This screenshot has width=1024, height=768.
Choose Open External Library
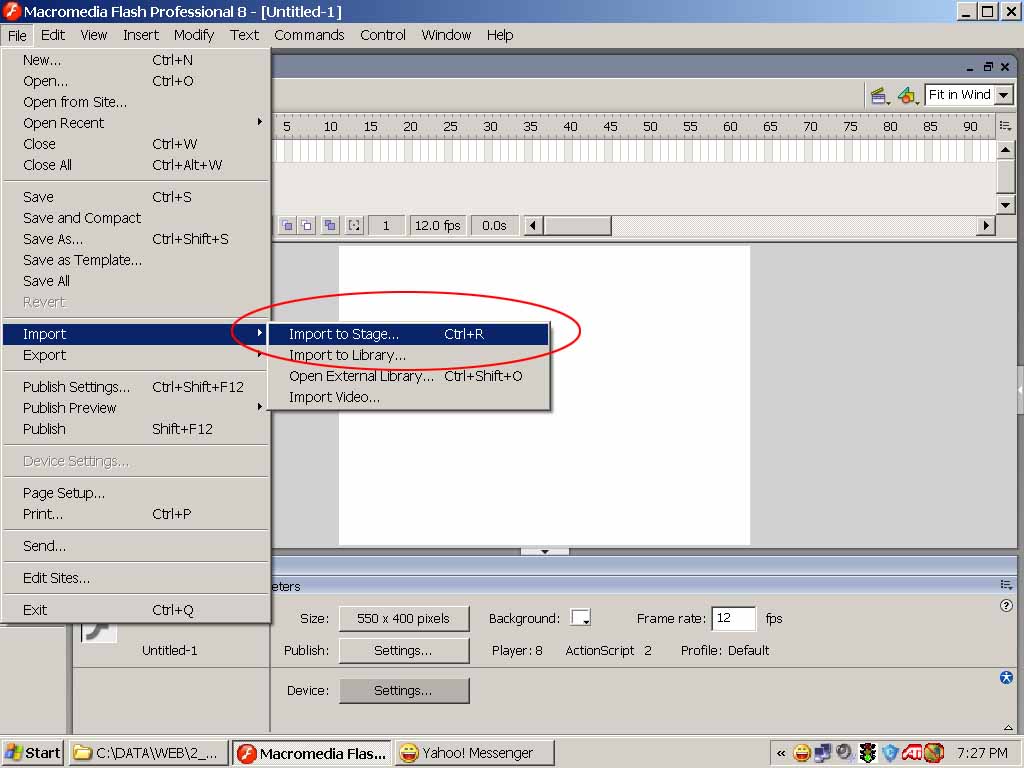click(409, 376)
